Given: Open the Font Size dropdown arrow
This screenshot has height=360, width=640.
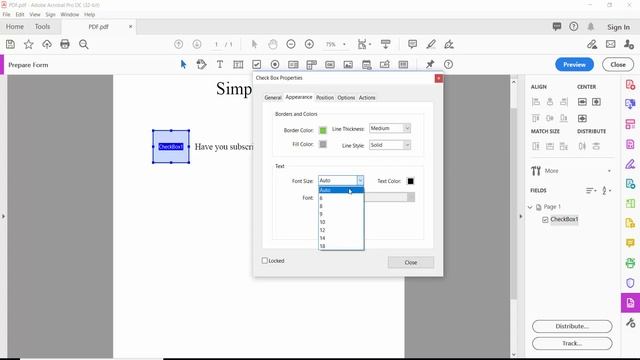Looking at the screenshot, I should click(x=360, y=180).
